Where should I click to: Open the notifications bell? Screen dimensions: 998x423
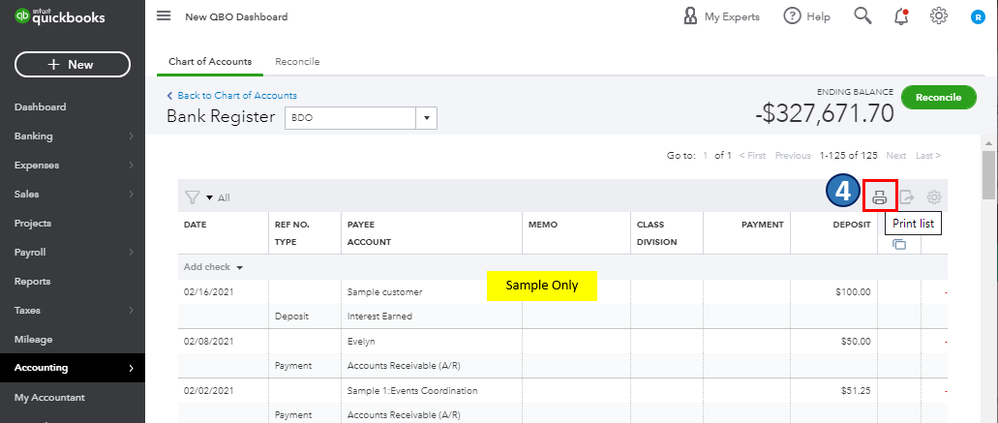[901, 16]
